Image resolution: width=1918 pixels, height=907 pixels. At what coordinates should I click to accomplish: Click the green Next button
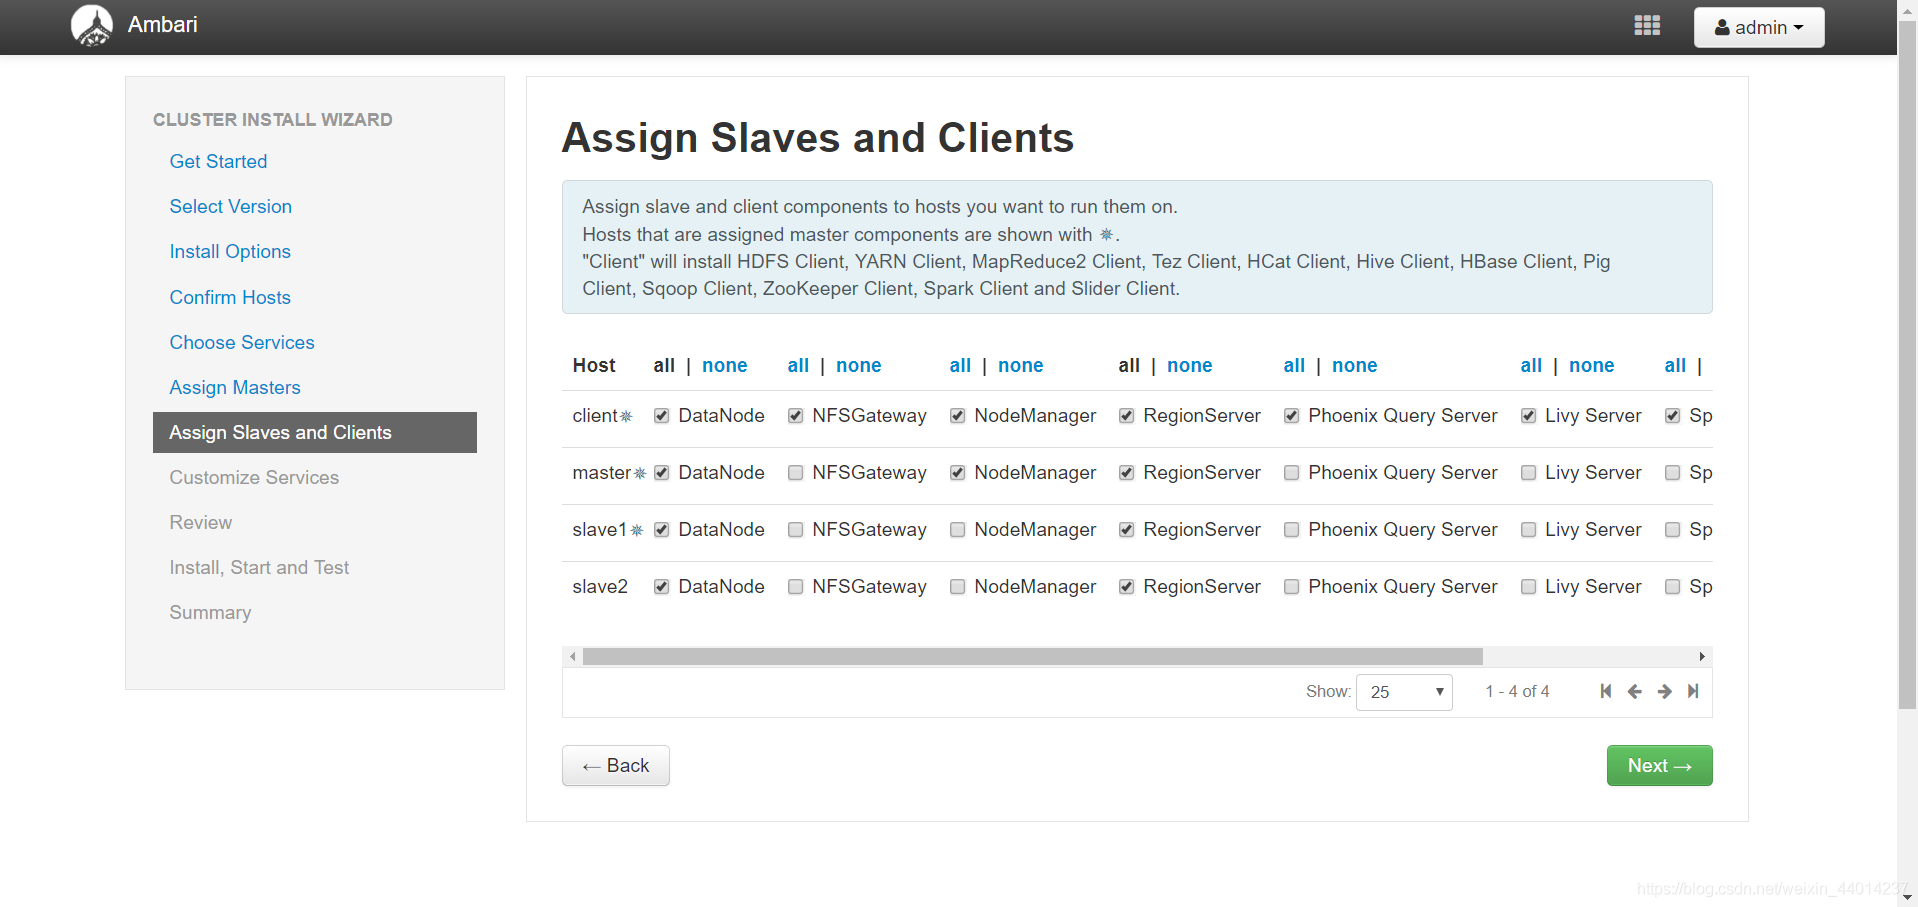pyautogui.click(x=1659, y=766)
